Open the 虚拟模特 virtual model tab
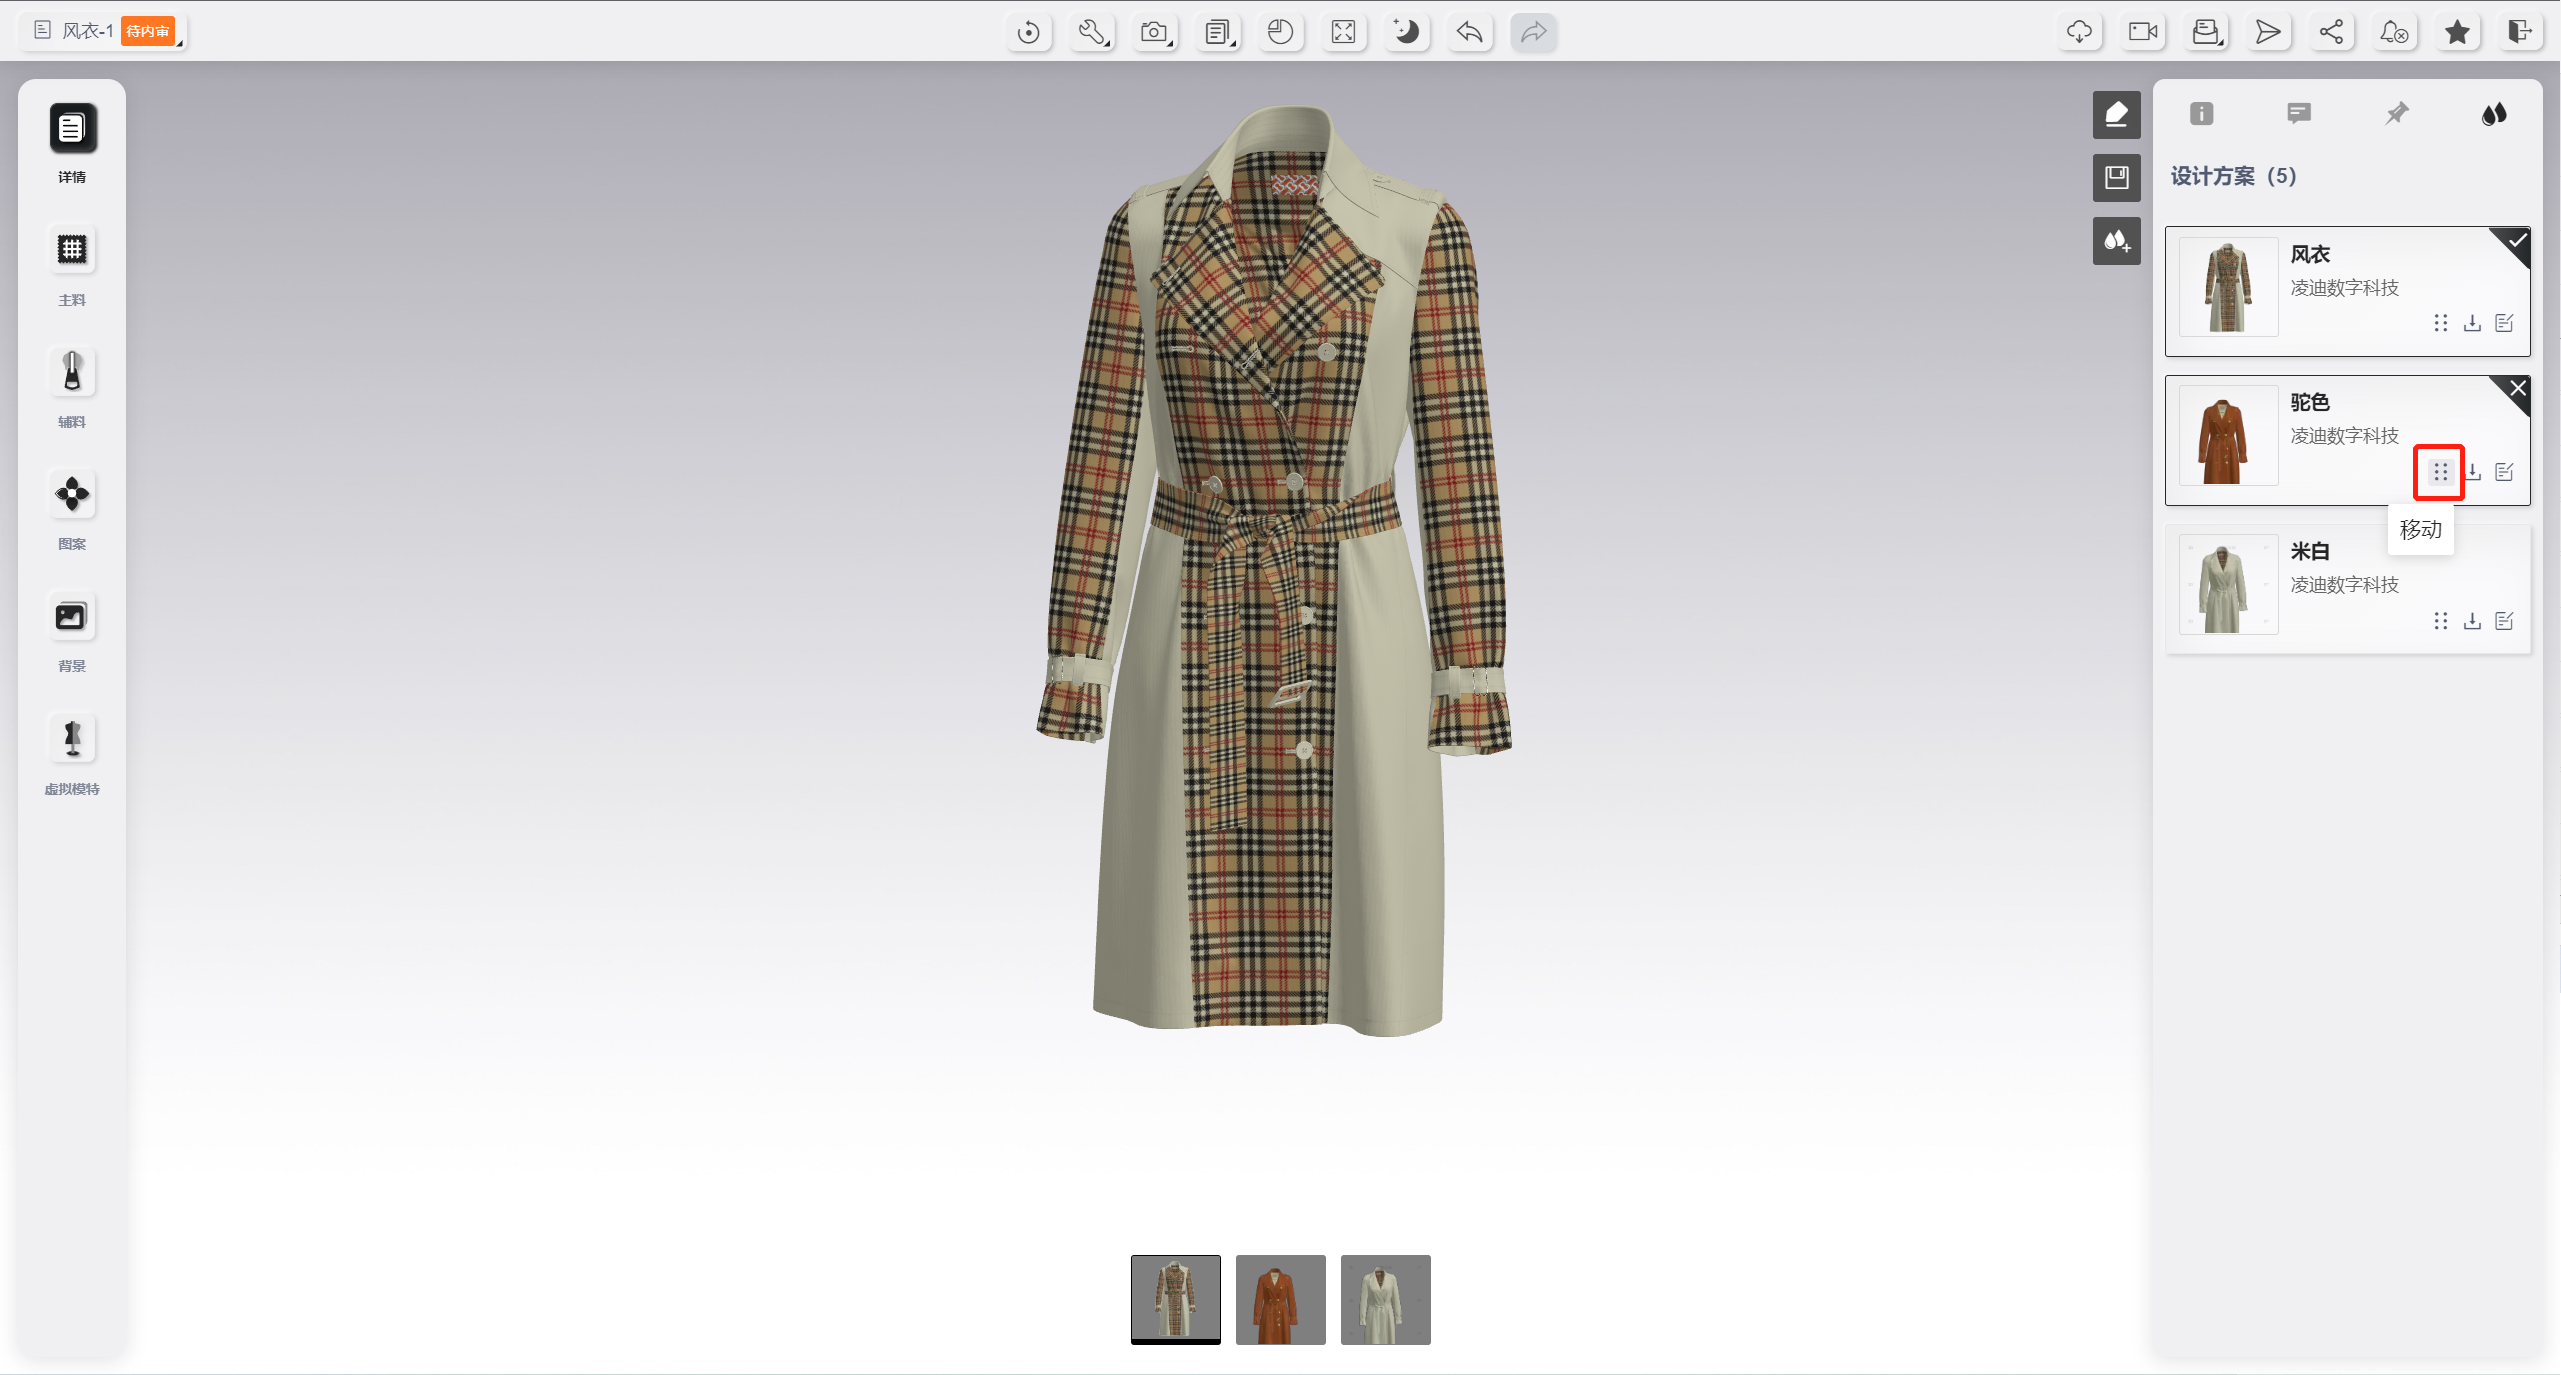 (x=72, y=755)
